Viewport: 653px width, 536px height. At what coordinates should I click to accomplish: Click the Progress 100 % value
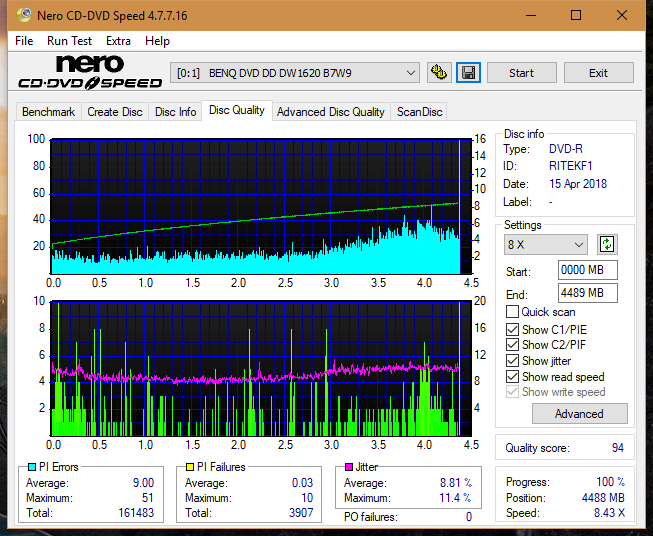click(x=611, y=482)
